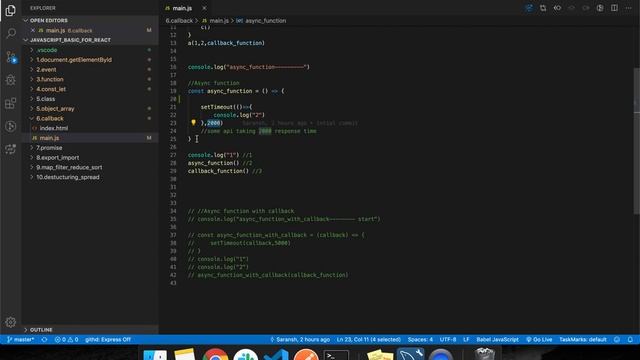Open the Explorer view in activity bar

pyautogui.click(x=11, y=10)
